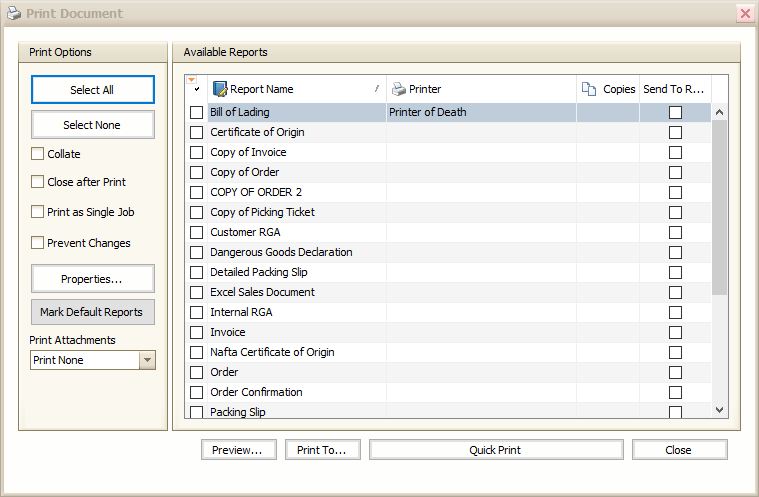Viewport: 759px width, 497px height.
Task: Open the Preview... dialog
Action: point(237,450)
